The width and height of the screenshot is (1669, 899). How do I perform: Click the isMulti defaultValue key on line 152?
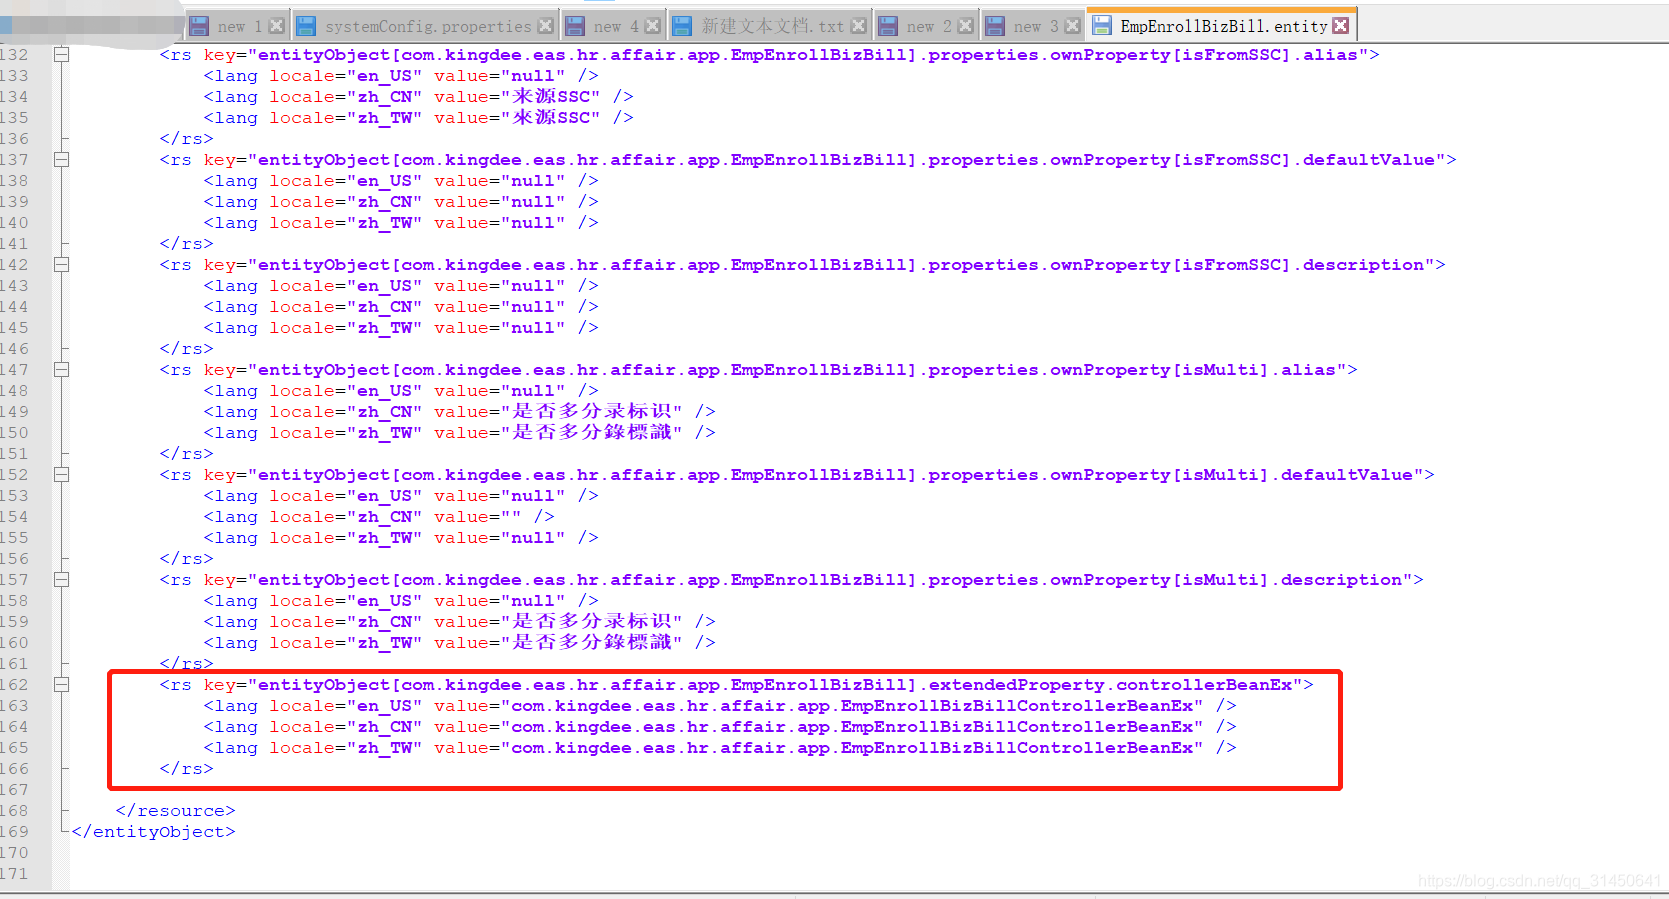835,475
